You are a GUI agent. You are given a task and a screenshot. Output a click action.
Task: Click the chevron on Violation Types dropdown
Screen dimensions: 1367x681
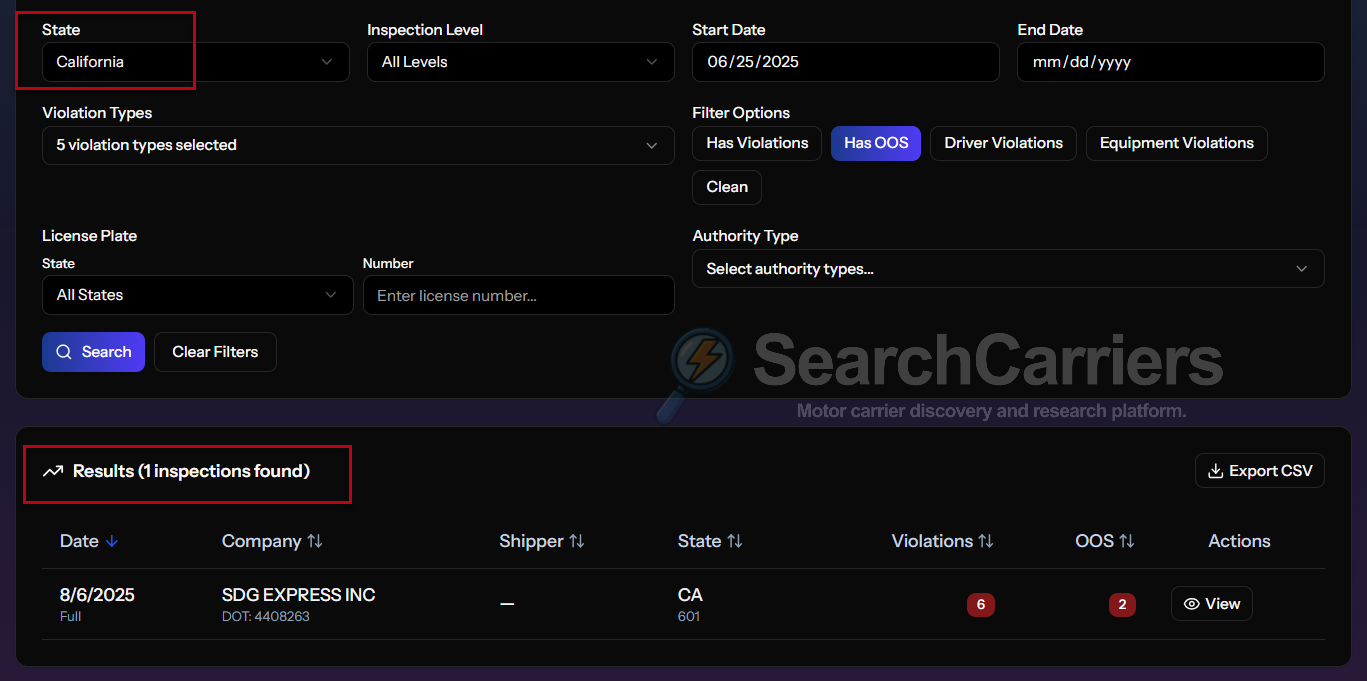pyautogui.click(x=652, y=146)
